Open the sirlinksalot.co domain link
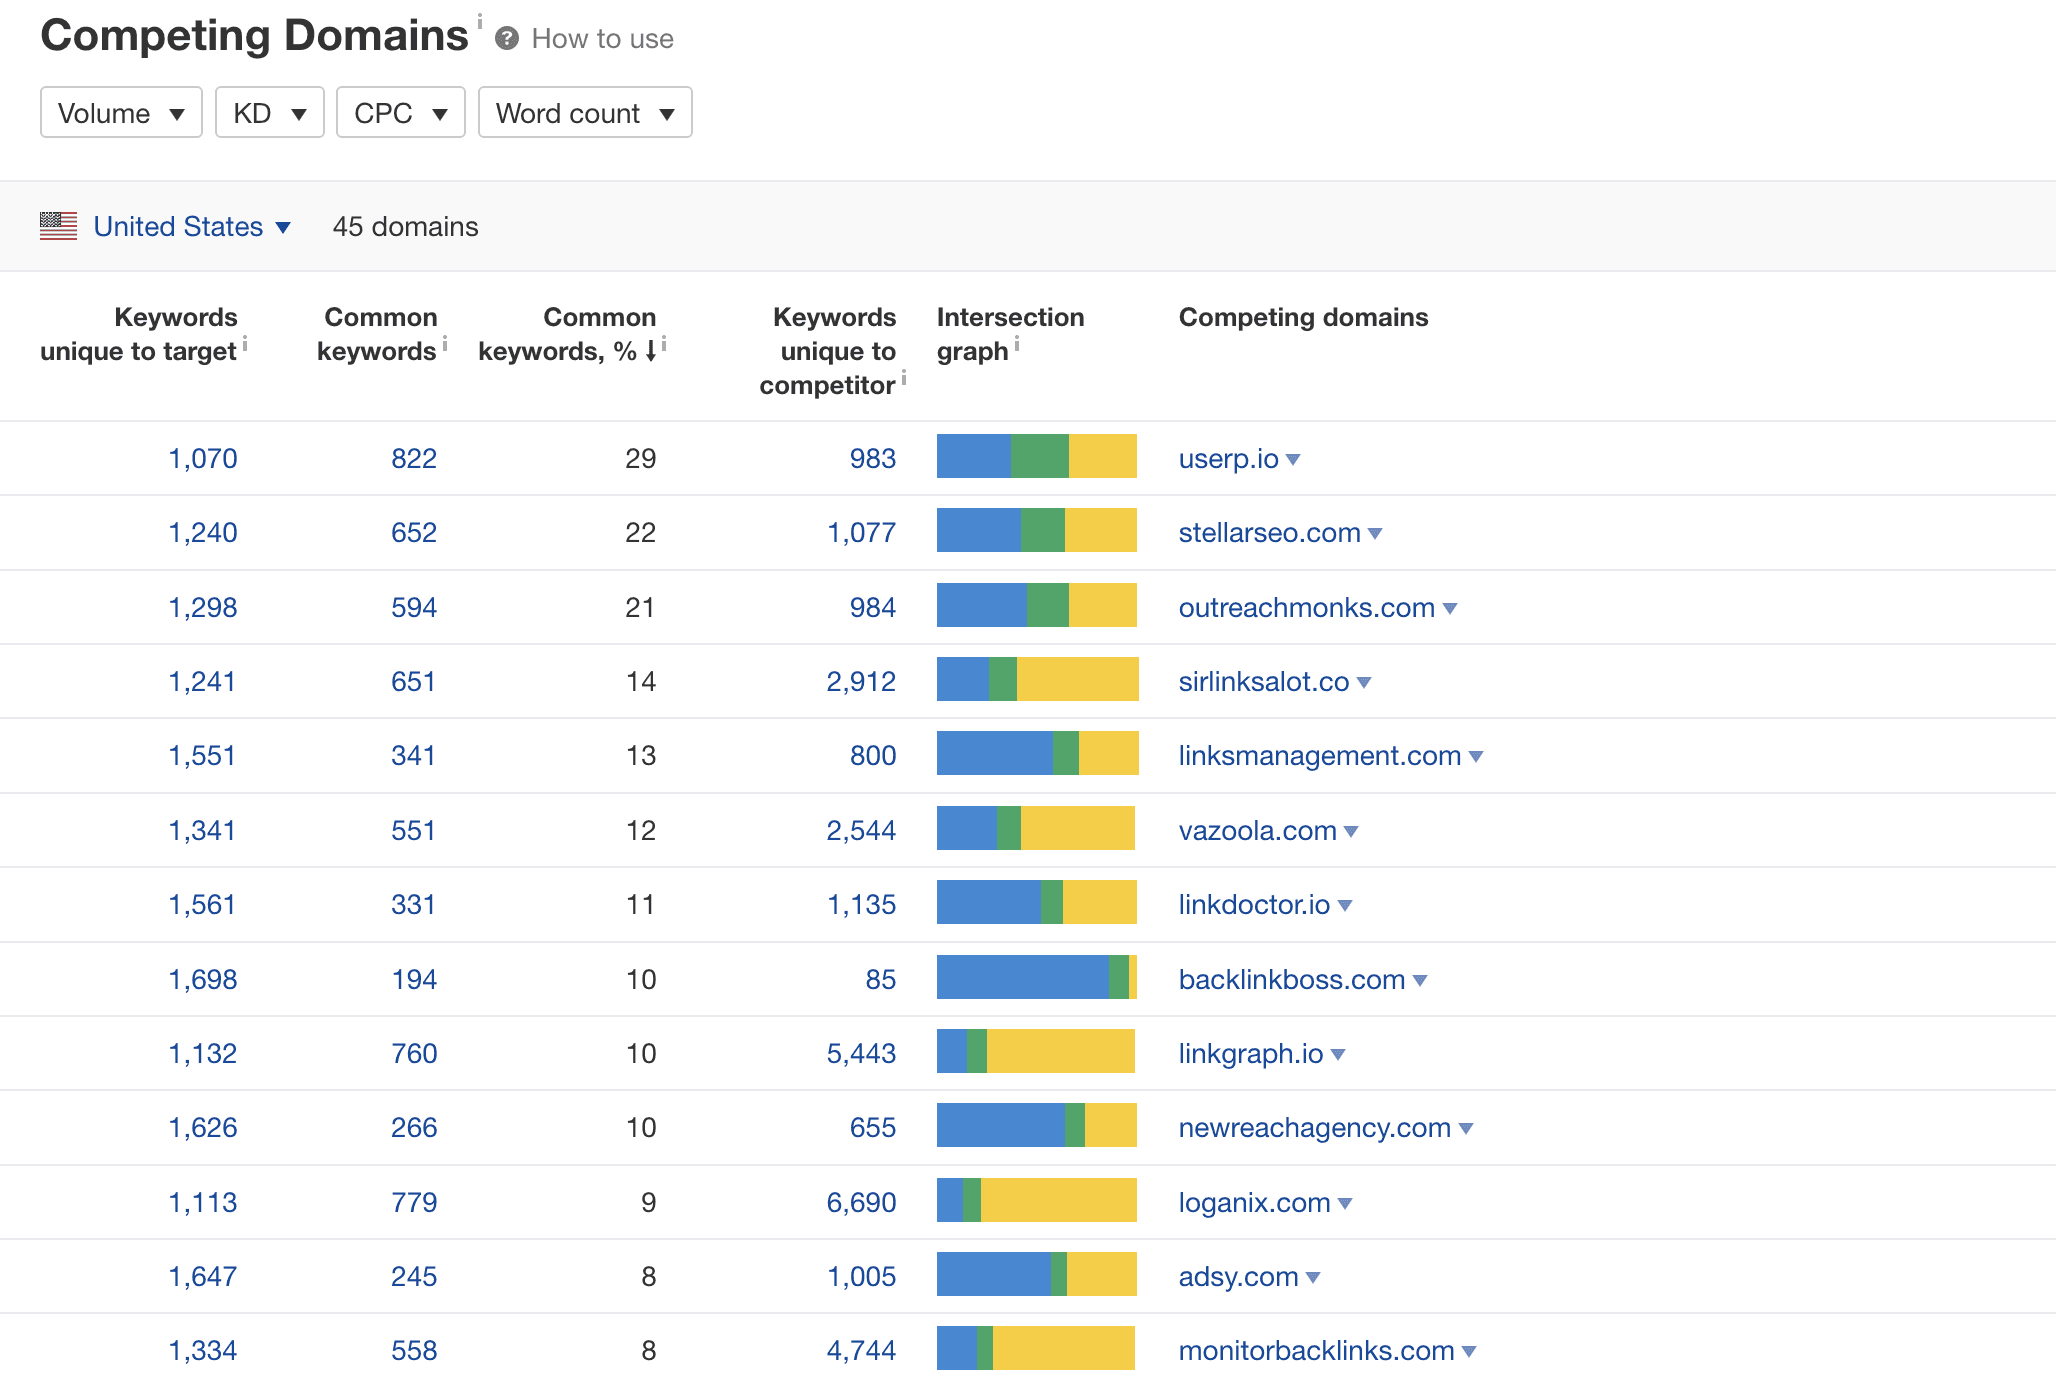The width and height of the screenshot is (2056, 1378). pos(1263,682)
